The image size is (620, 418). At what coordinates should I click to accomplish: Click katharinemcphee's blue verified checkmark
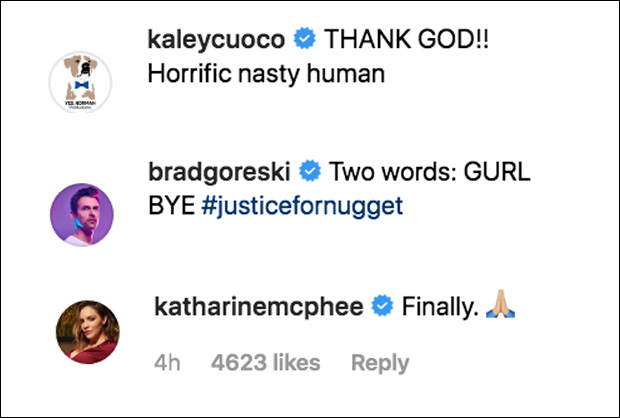coord(381,307)
